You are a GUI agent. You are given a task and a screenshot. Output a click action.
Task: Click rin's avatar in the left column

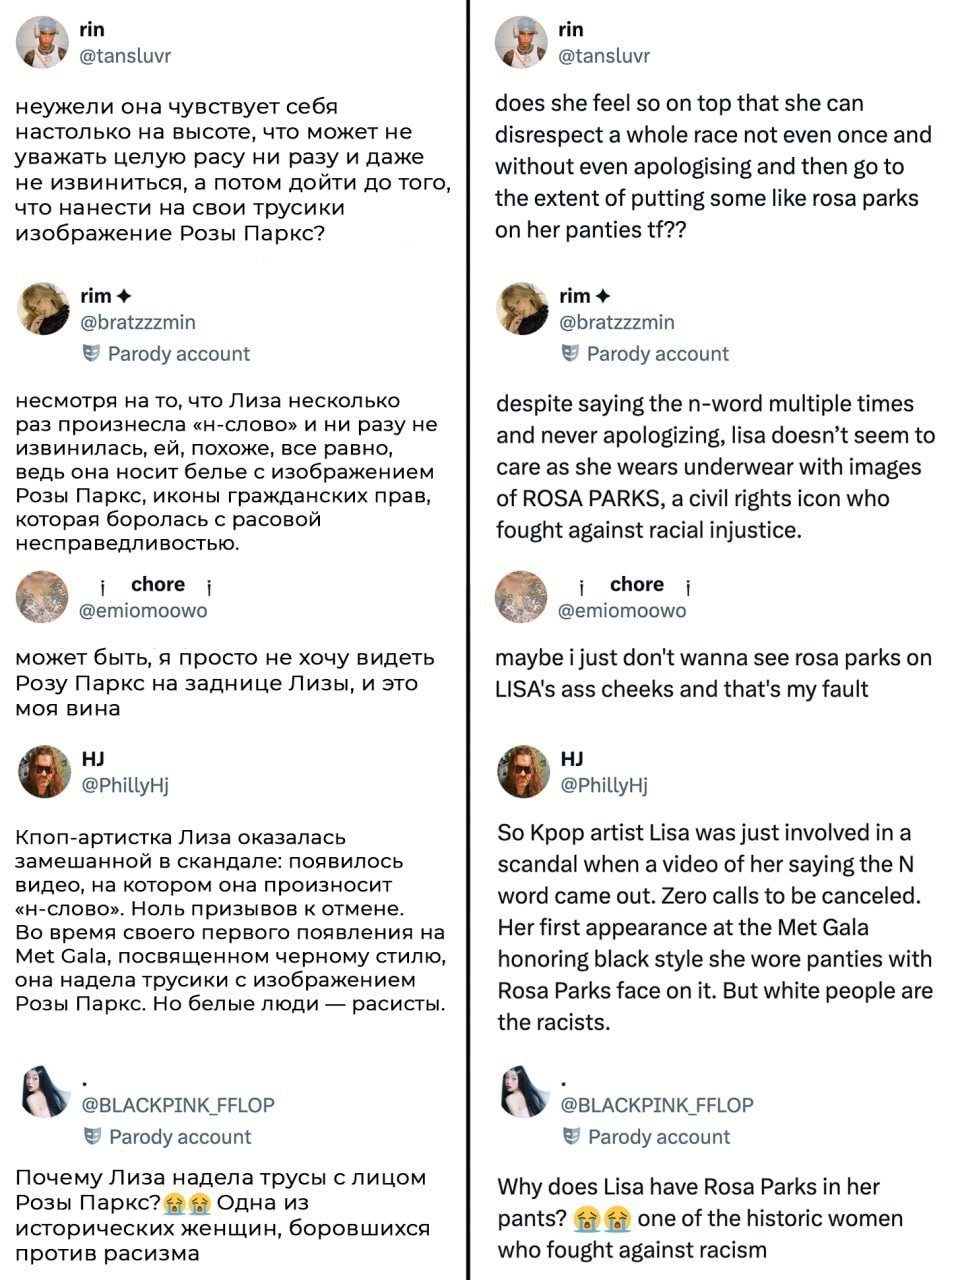point(43,43)
